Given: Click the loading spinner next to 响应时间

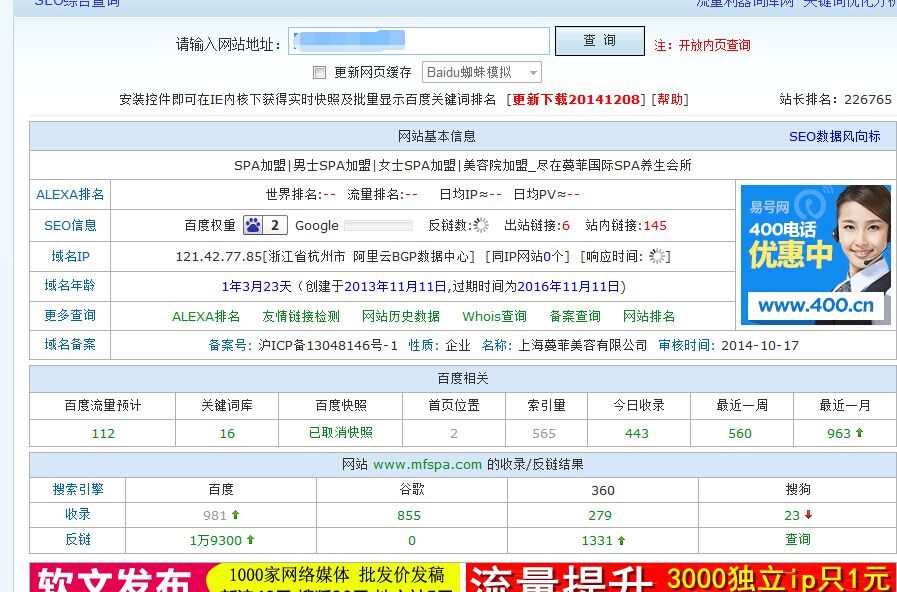Looking at the screenshot, I should 658,256.
